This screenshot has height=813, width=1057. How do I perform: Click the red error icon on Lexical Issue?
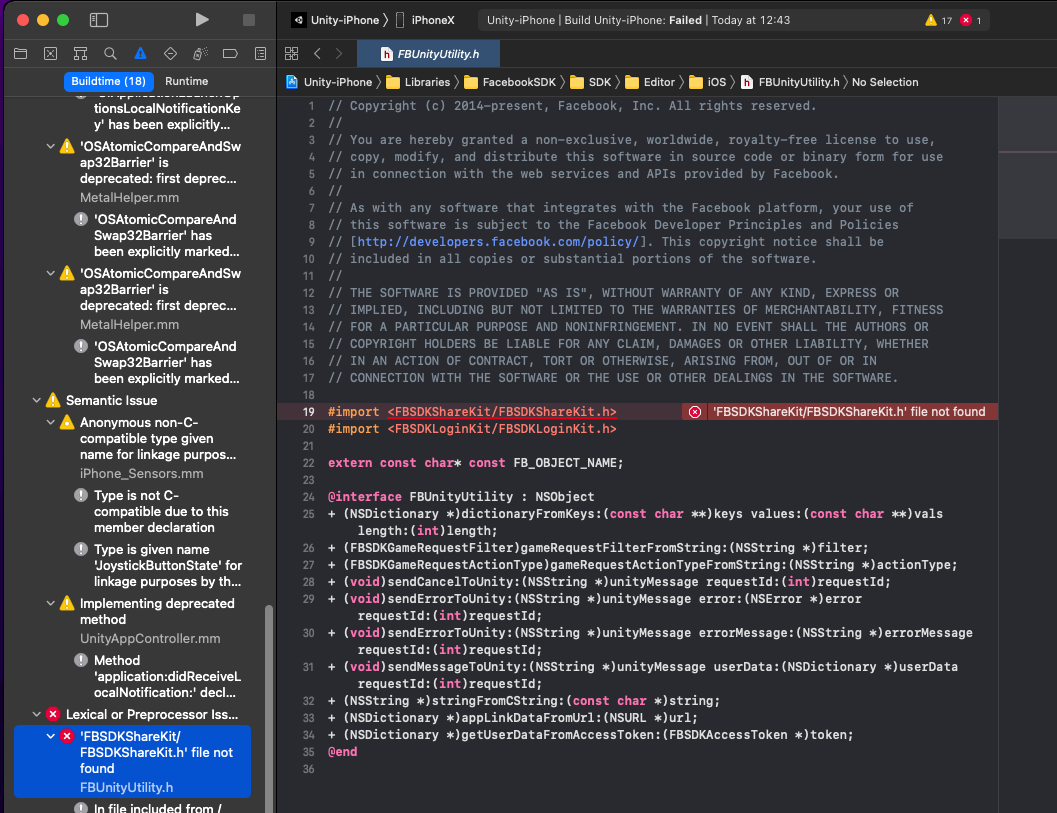click(53, 715)
